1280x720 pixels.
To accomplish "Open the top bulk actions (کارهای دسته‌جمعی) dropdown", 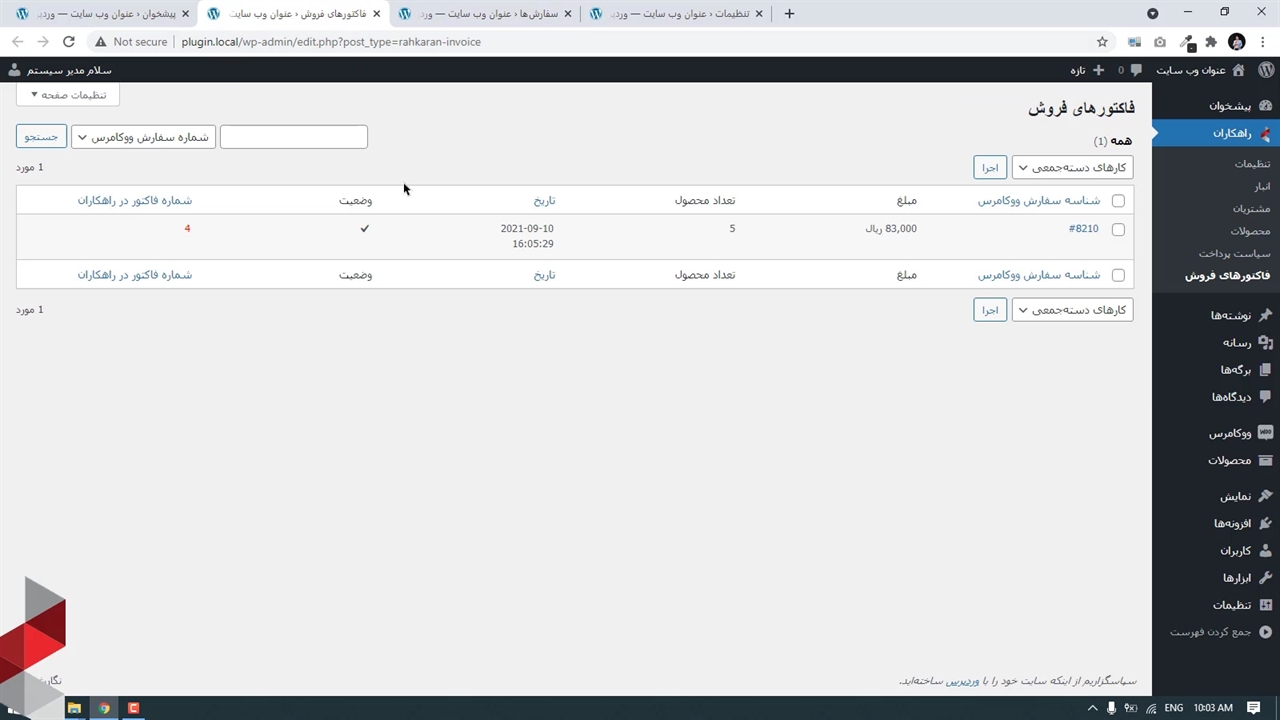I will point(1072,168).
